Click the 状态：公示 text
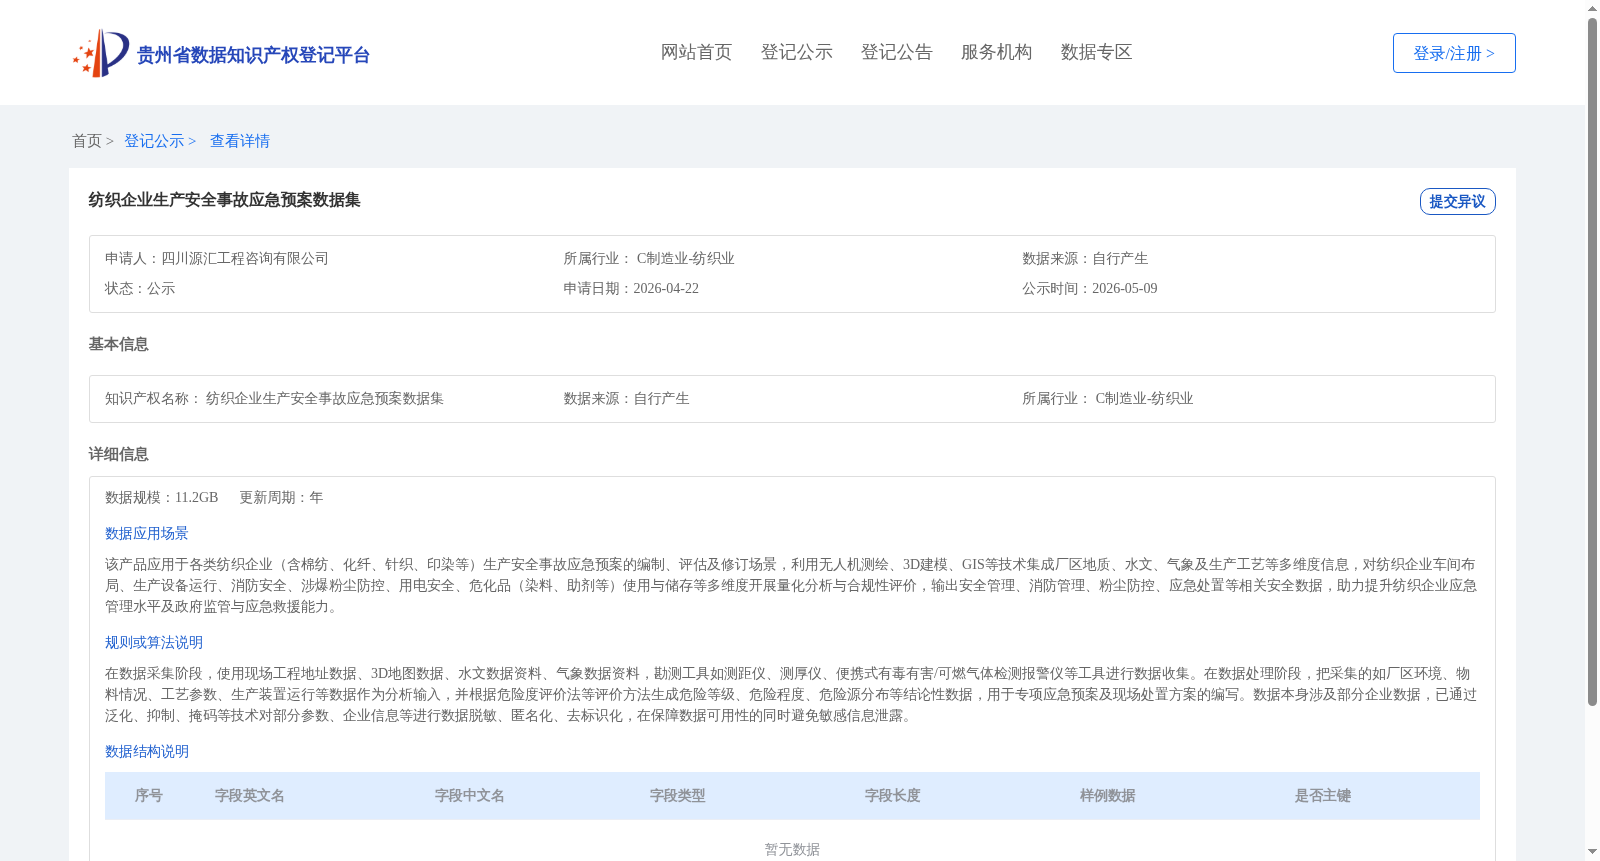 click(x=140, y=288)
